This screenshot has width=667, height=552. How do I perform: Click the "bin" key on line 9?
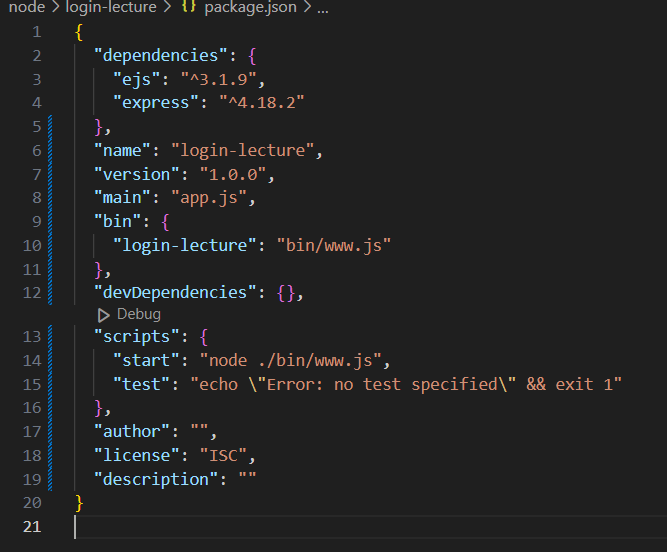[x=117, y=222]
